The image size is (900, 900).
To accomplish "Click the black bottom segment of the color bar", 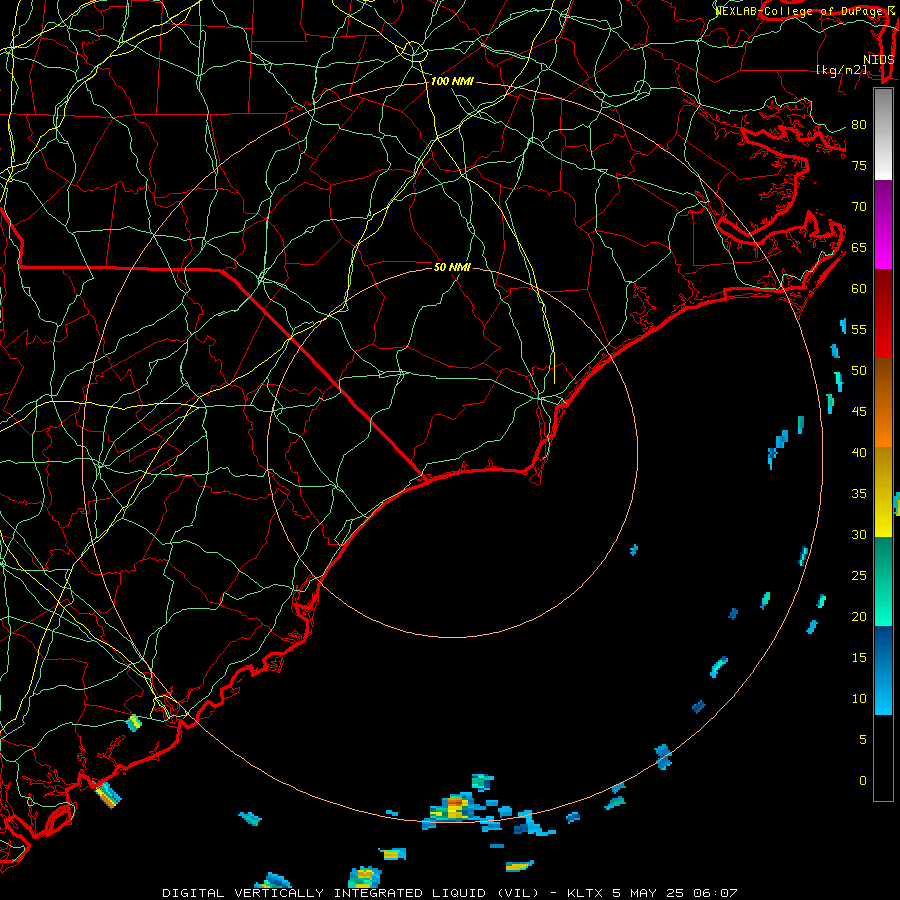I will [x=883, y=757].
